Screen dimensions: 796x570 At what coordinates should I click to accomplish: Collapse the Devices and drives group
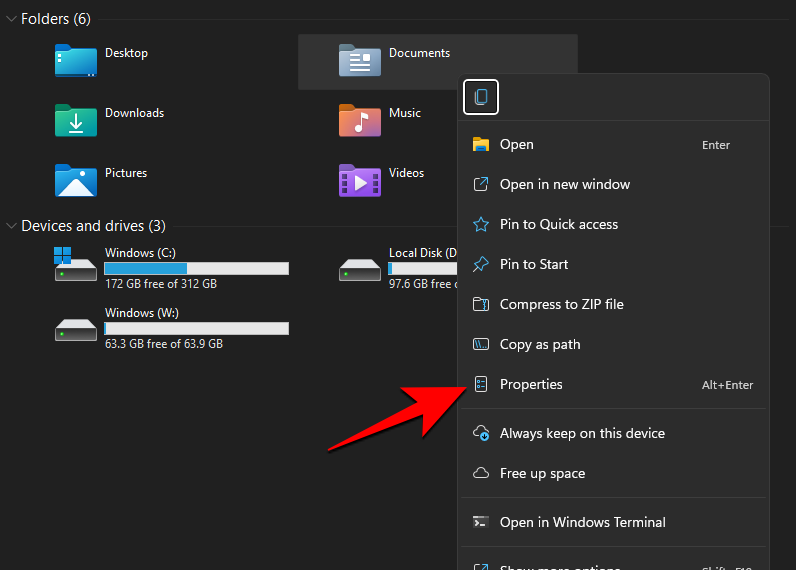point(11,226)
